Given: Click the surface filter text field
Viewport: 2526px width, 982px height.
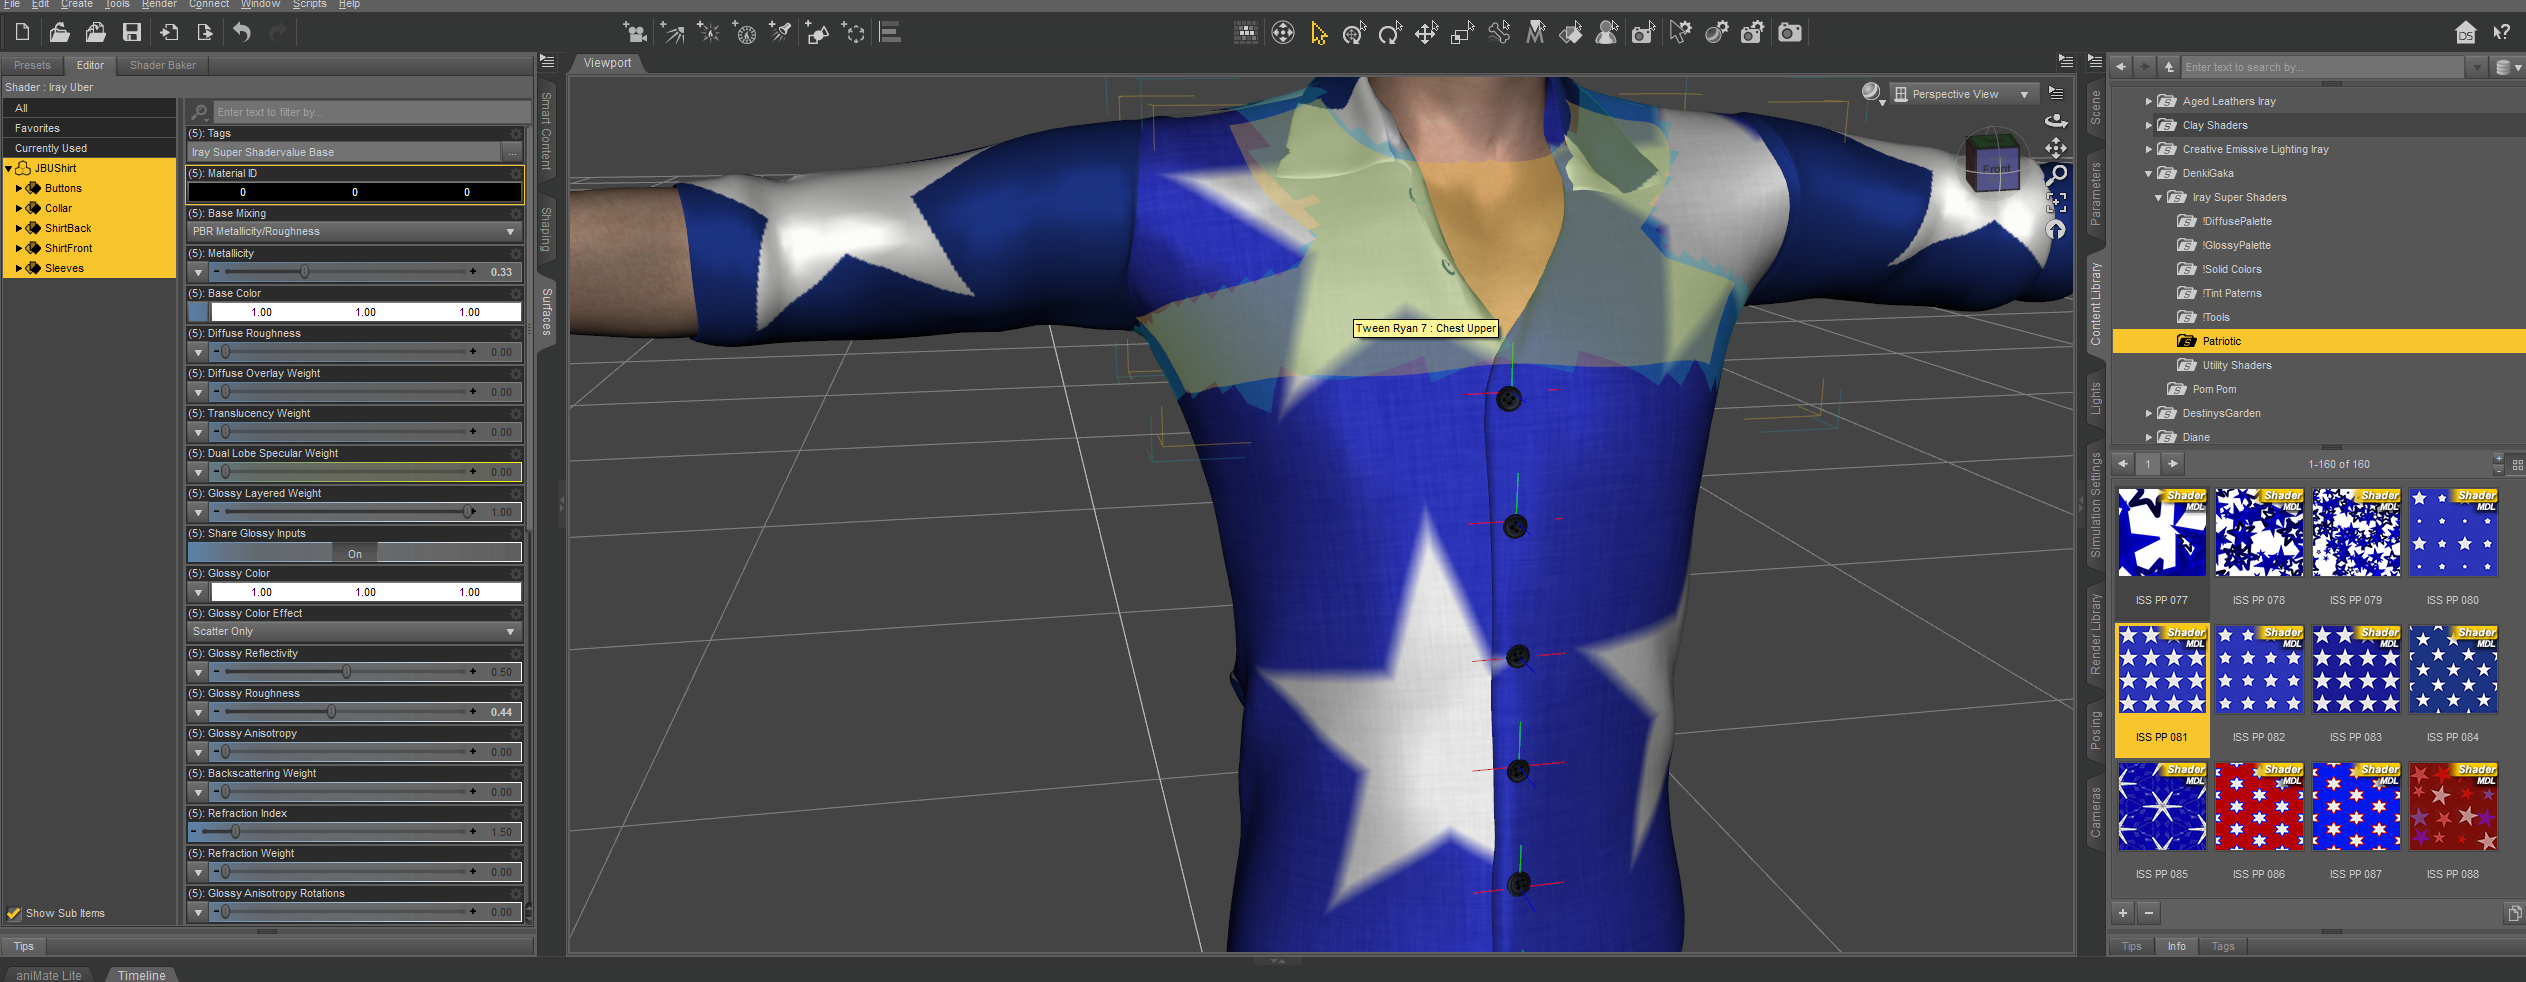Looking at the screenshot, I should pos(371,112).
